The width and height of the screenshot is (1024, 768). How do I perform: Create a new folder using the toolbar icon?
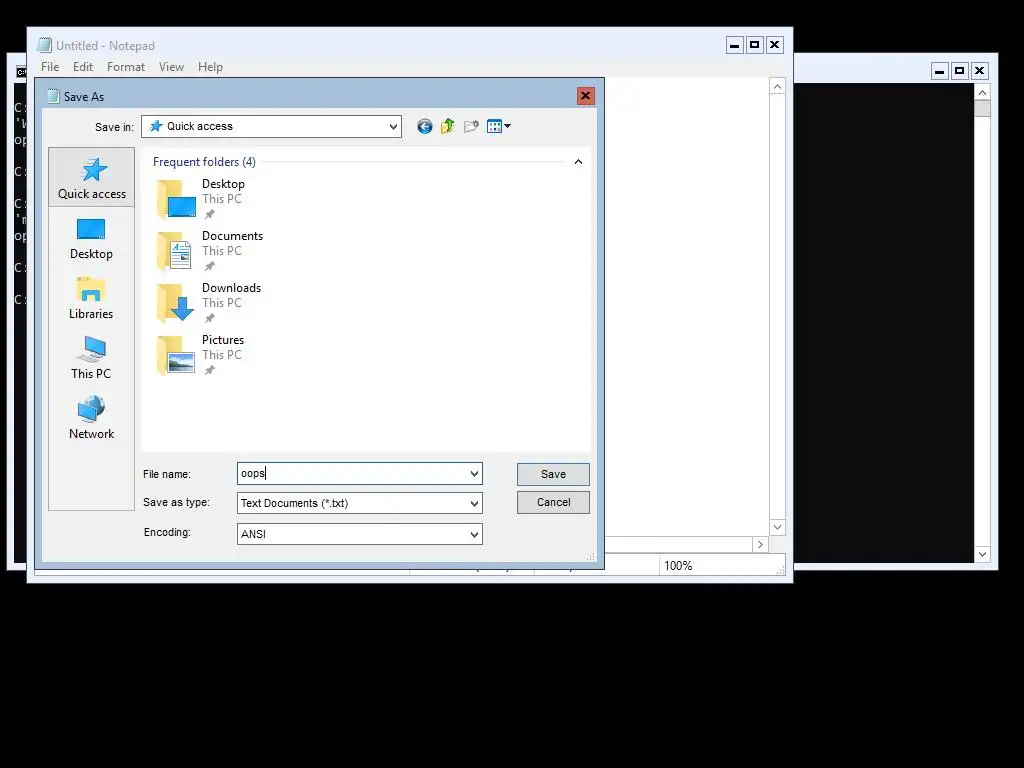tap(471, 127)
